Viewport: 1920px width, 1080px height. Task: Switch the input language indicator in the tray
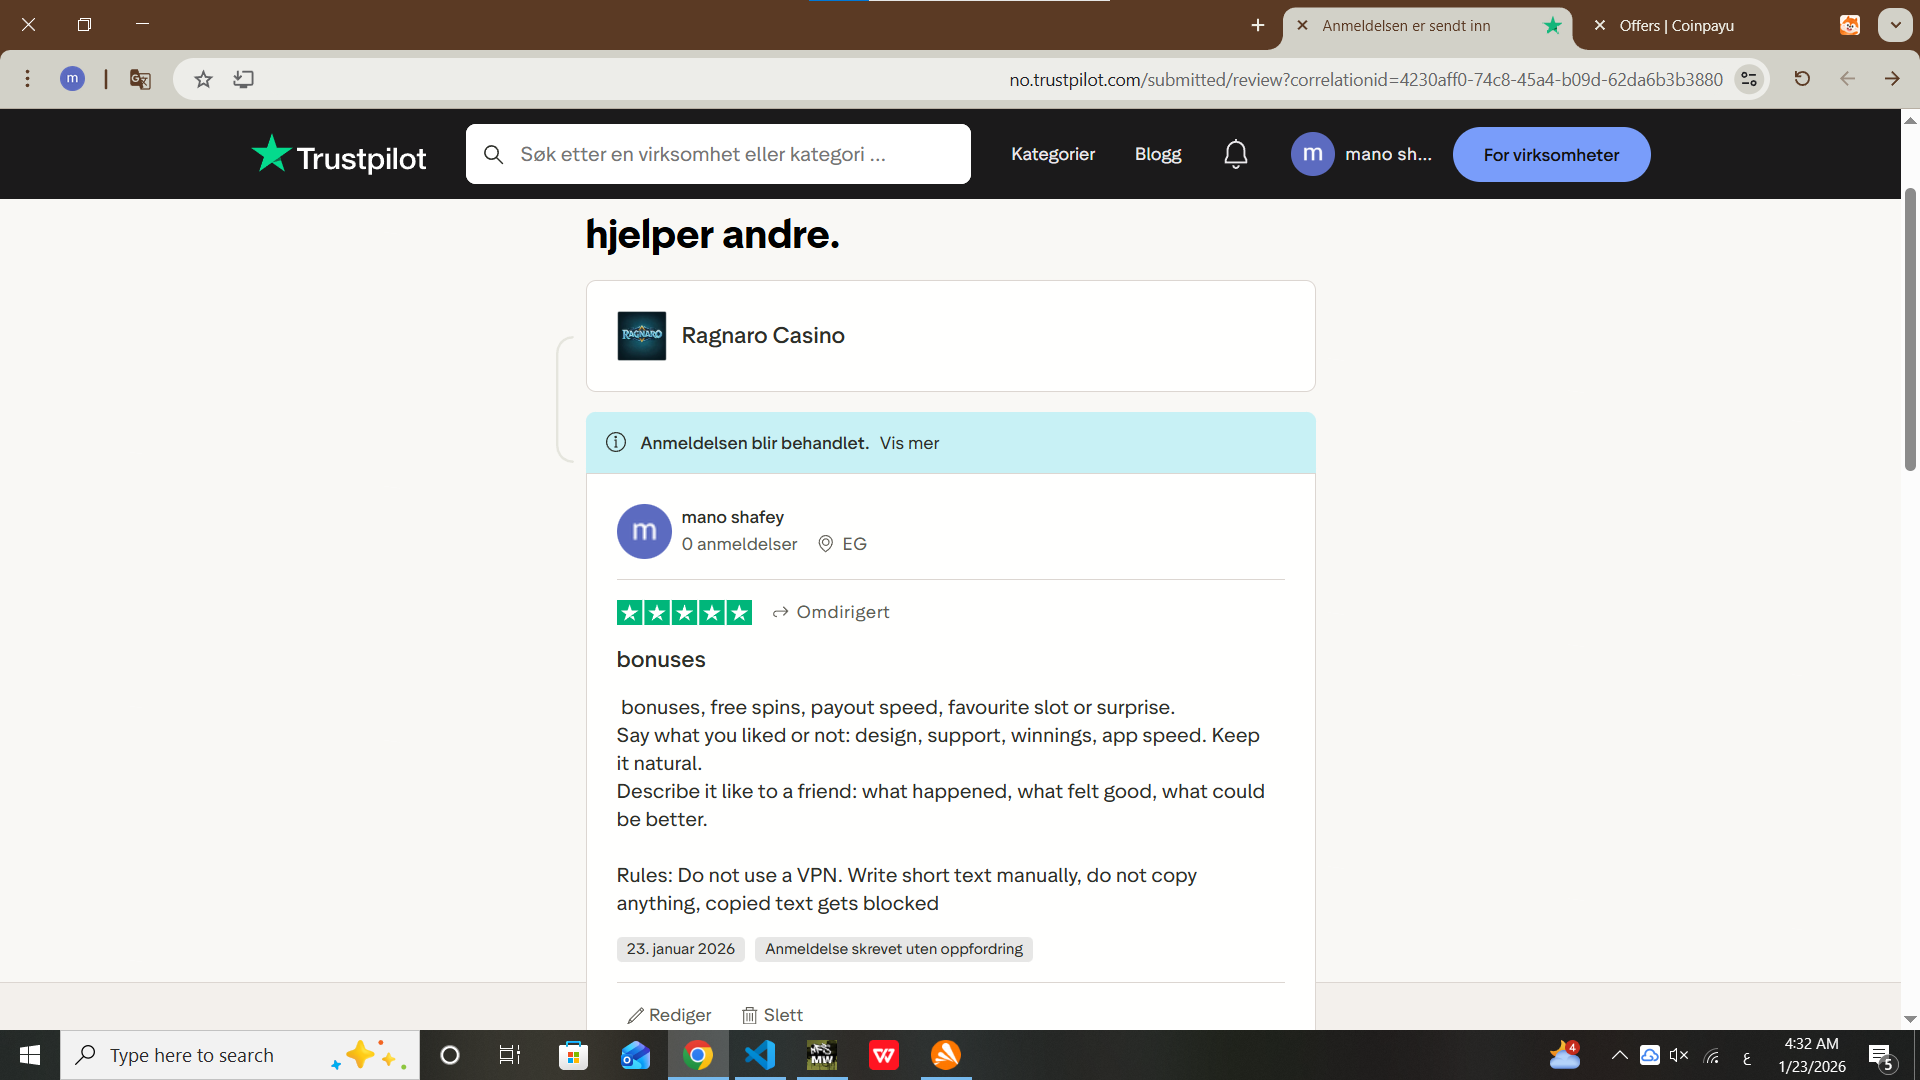(x=1747, y=1056)
